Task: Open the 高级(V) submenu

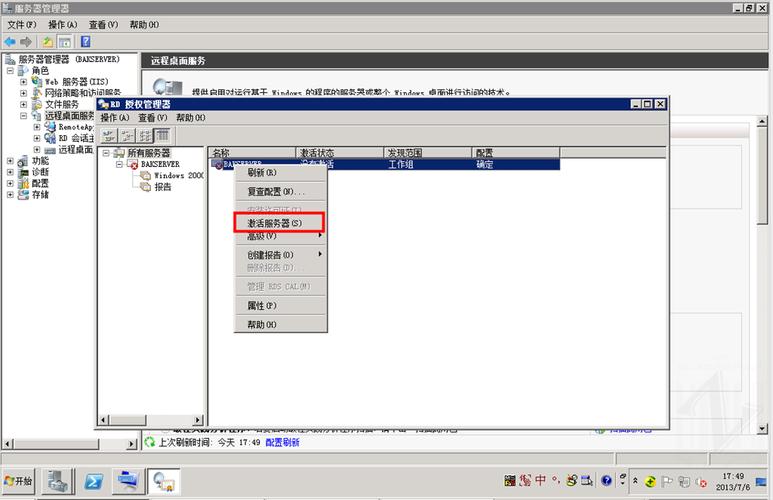Action: (280, 236)
